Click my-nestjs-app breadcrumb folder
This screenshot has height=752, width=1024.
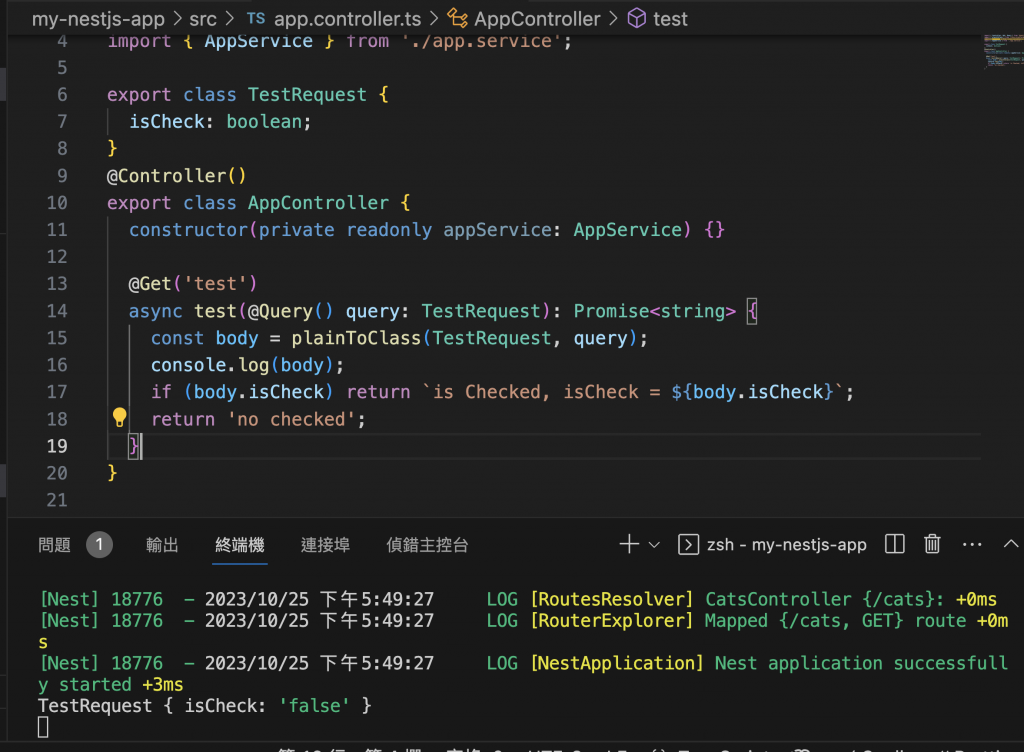98,19
